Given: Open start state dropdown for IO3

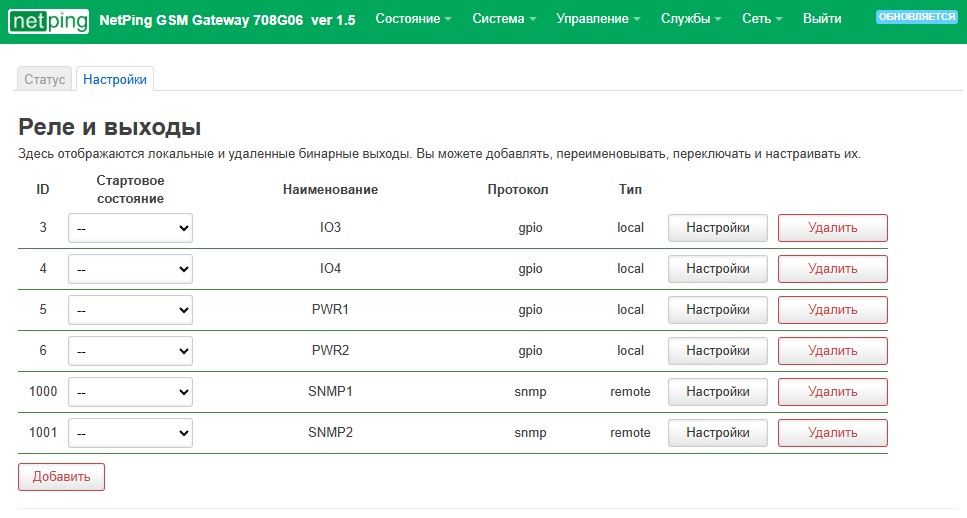Looking at the screenshot, I should (x=130, y=228).
